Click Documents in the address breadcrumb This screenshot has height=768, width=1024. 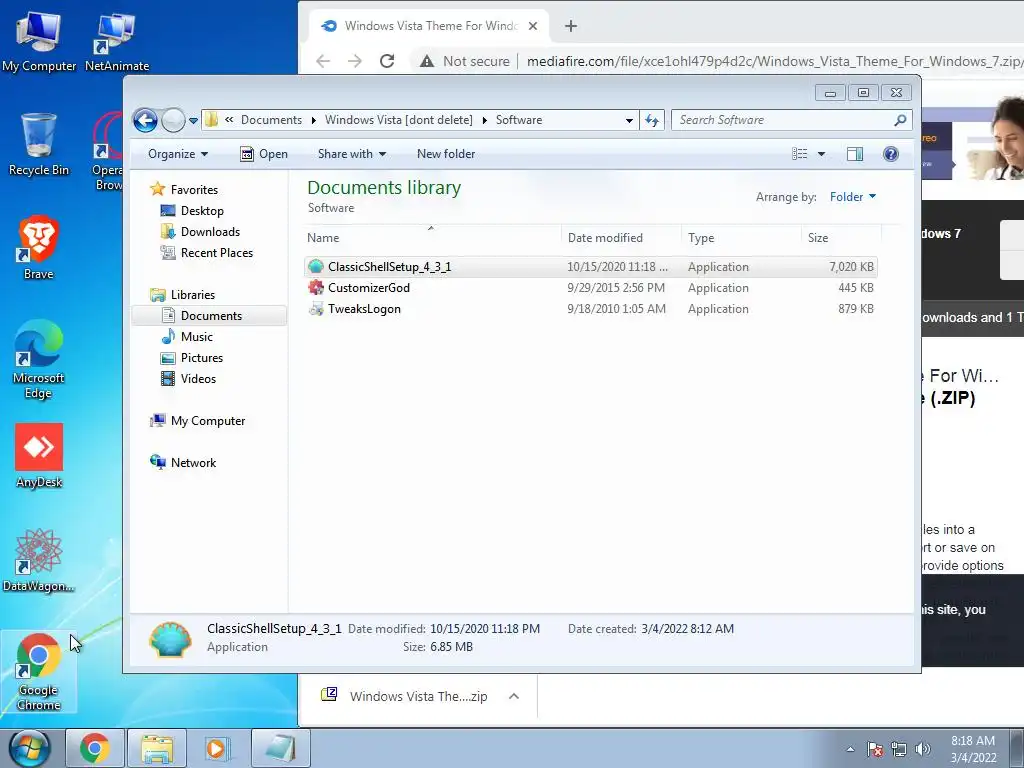point(271,120)
